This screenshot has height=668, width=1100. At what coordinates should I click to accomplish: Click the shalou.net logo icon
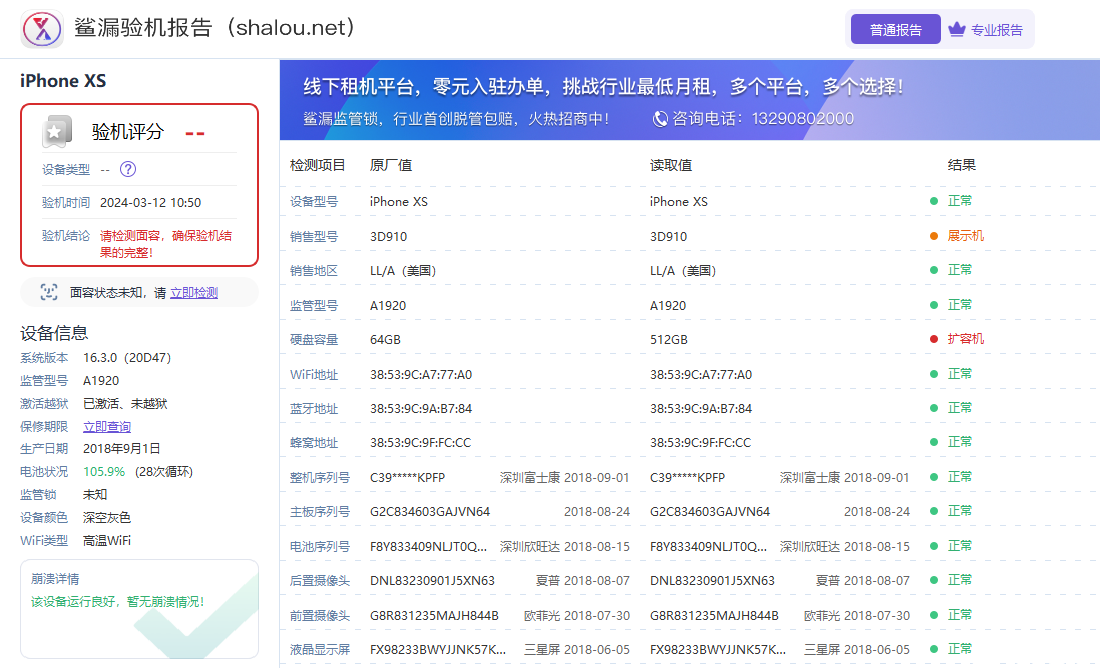point(42,29)
